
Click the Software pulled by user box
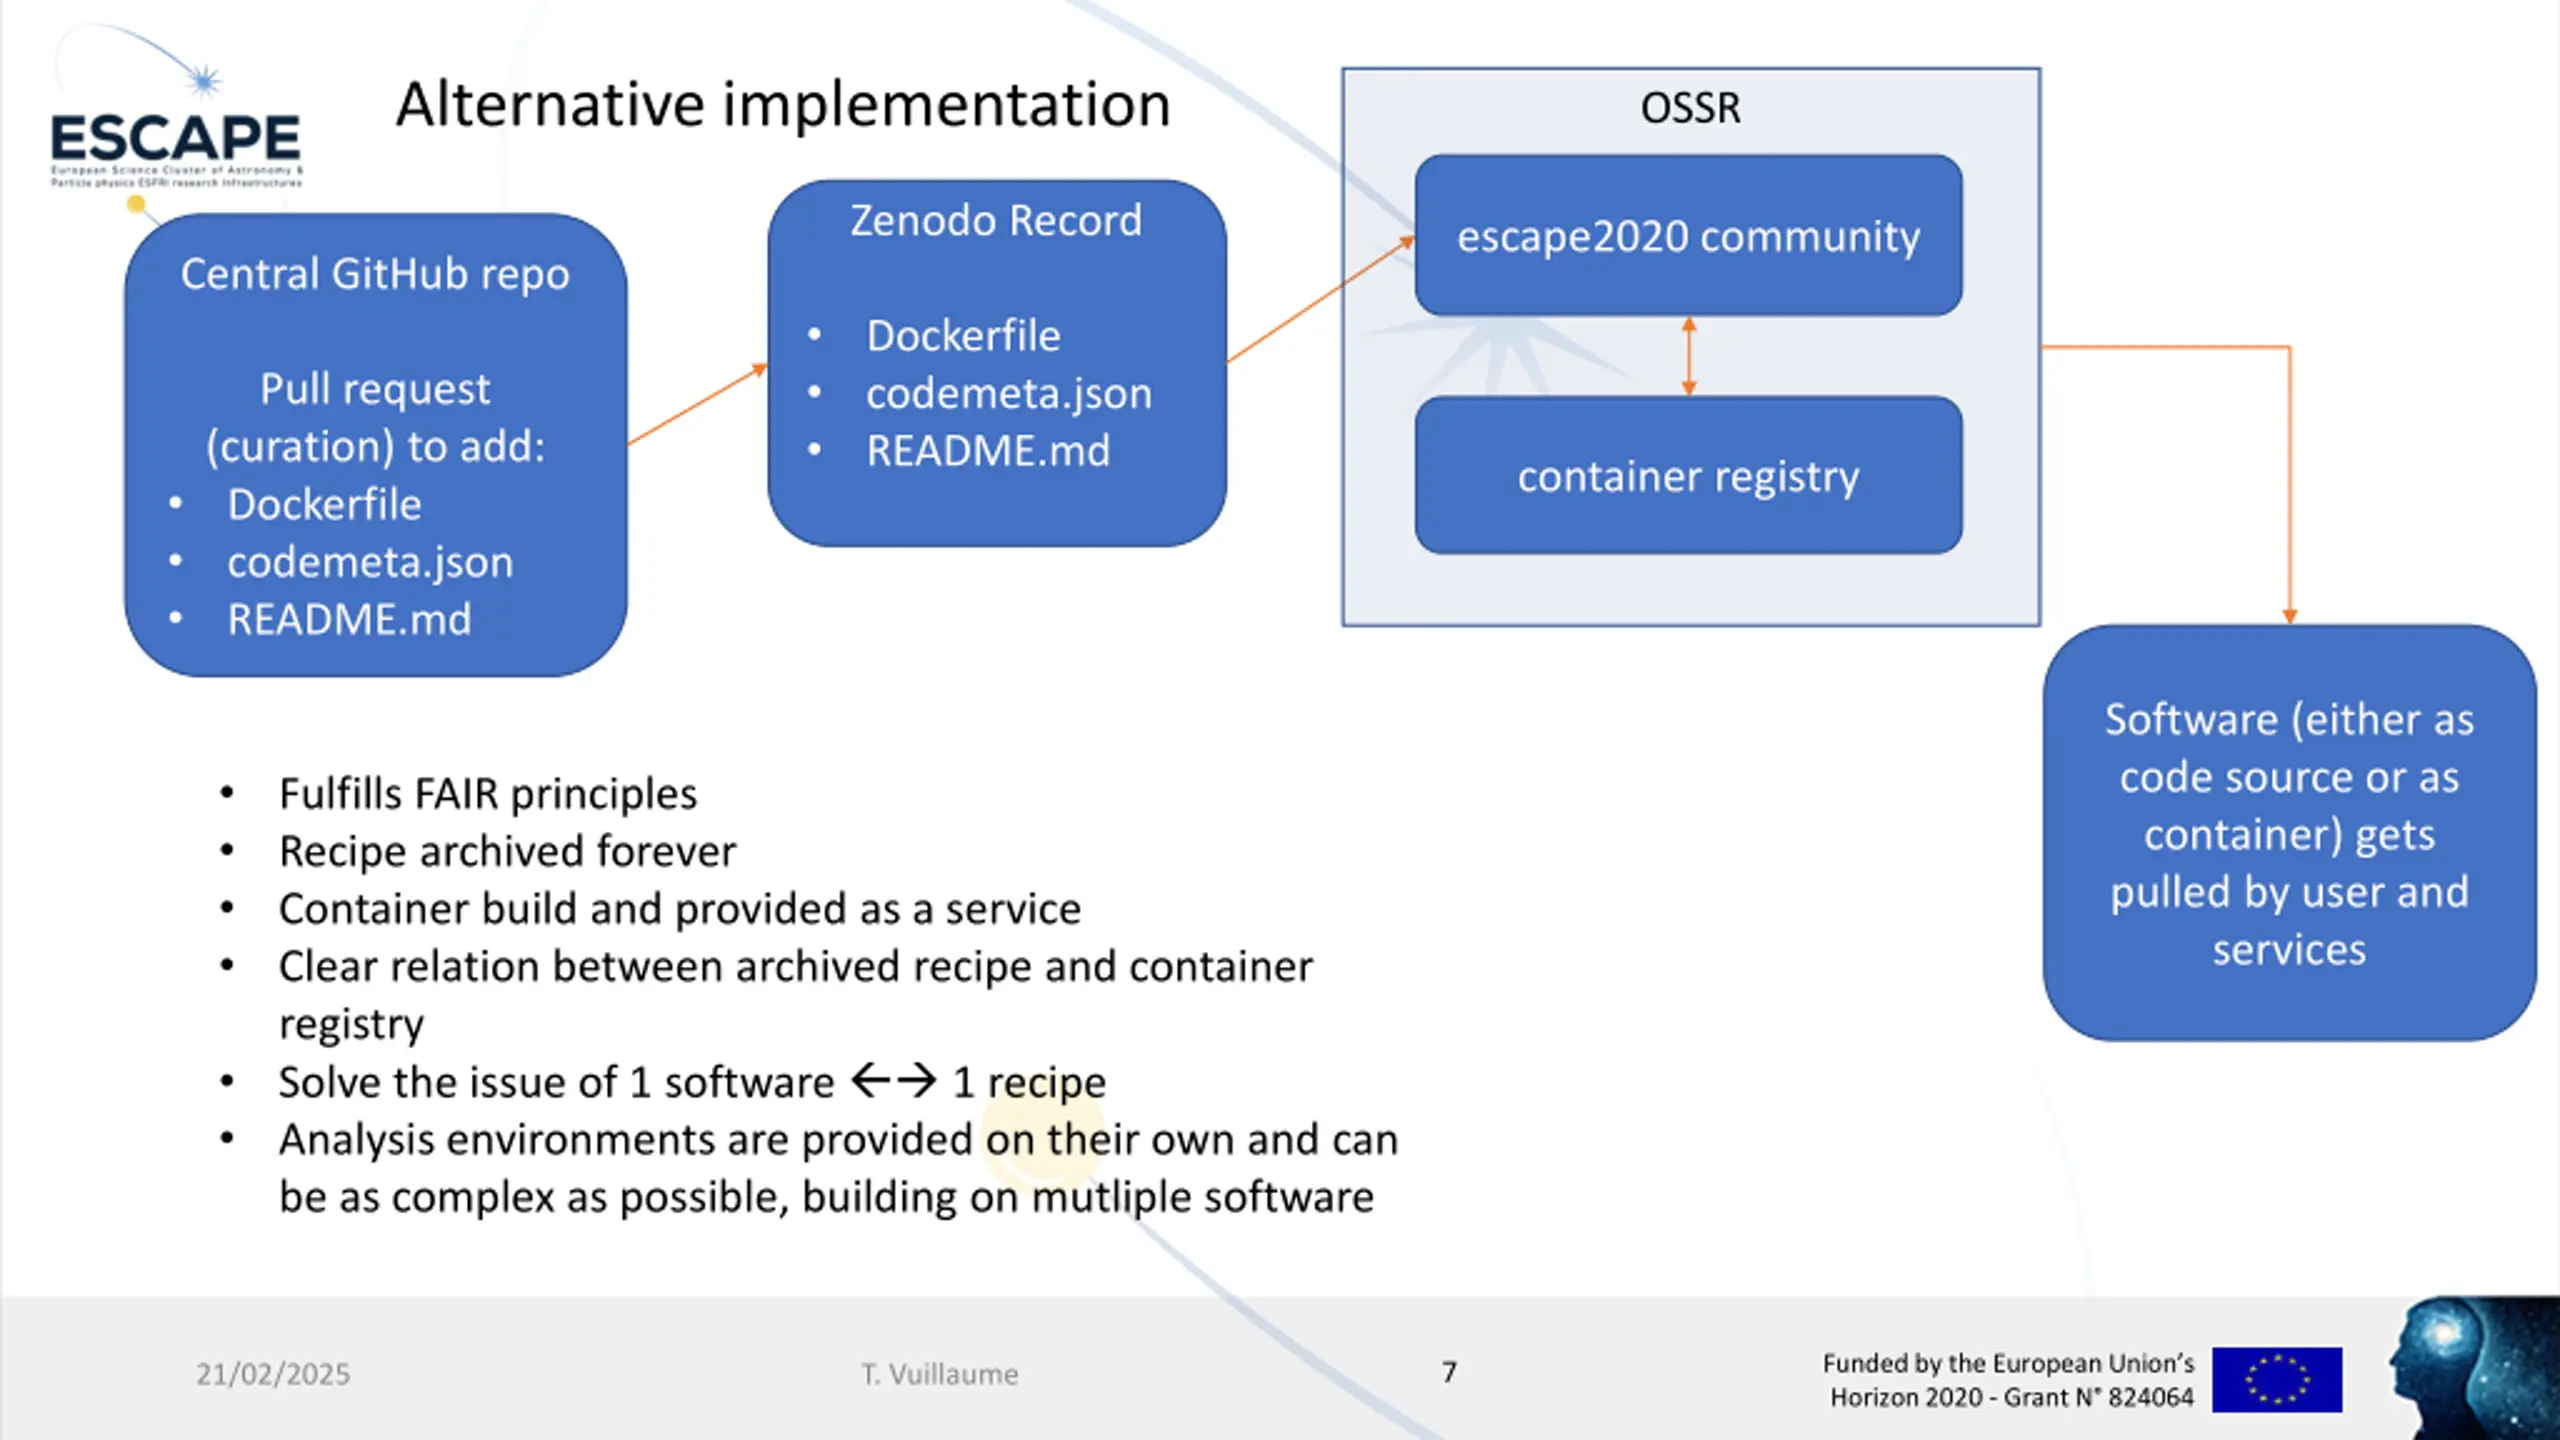coord(2290,833)
